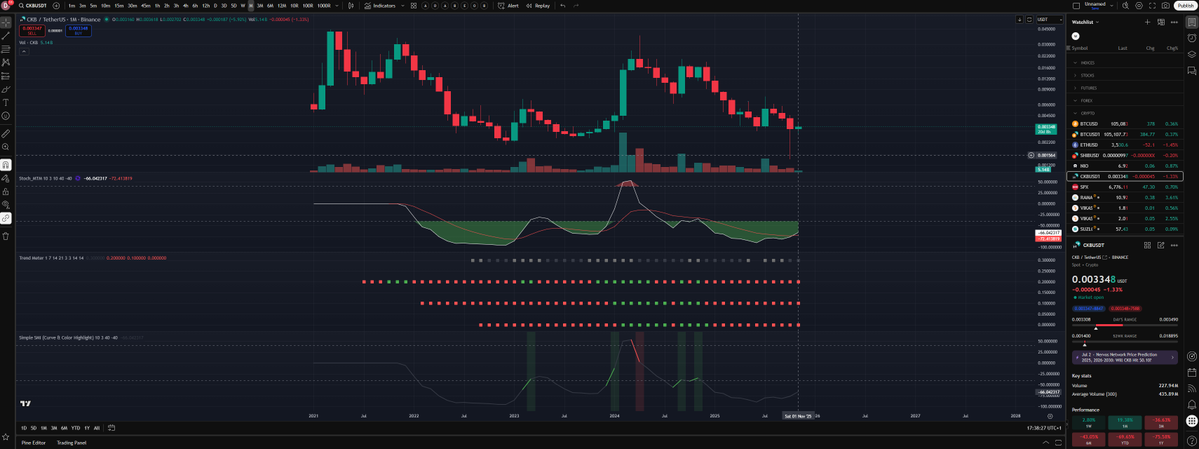This screenshot has width=1199, height=449.
Task: Open chart settings in top toolbar
Action: click(x=1139, y=5)
